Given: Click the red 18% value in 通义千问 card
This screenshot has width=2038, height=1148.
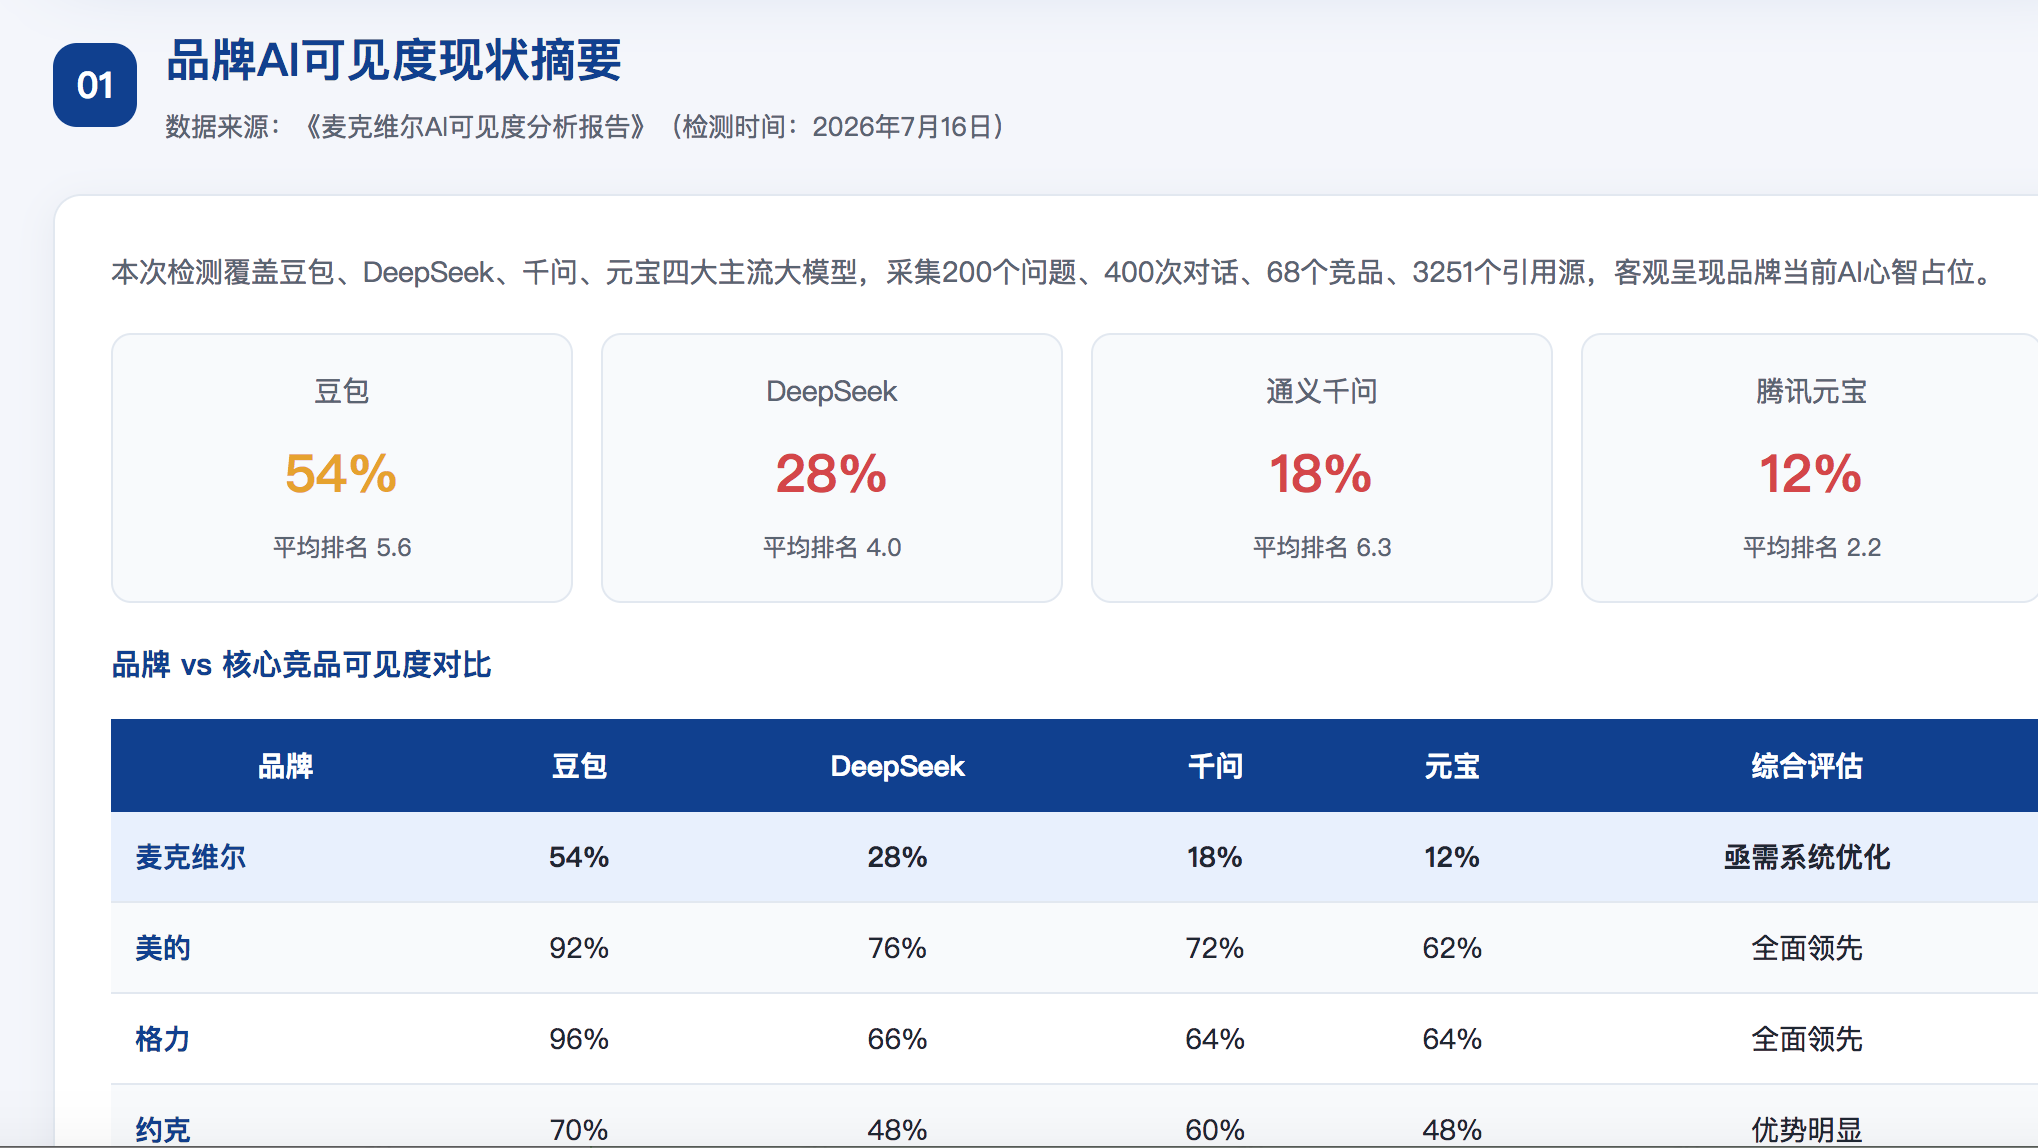Looking at the screenshot, I should tap(1321, 474).
